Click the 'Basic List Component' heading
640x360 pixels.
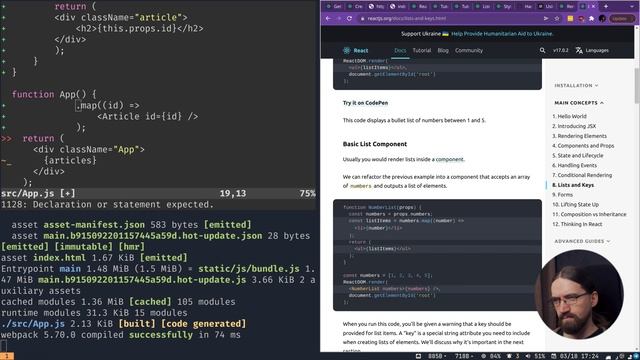tap(375, 144)
